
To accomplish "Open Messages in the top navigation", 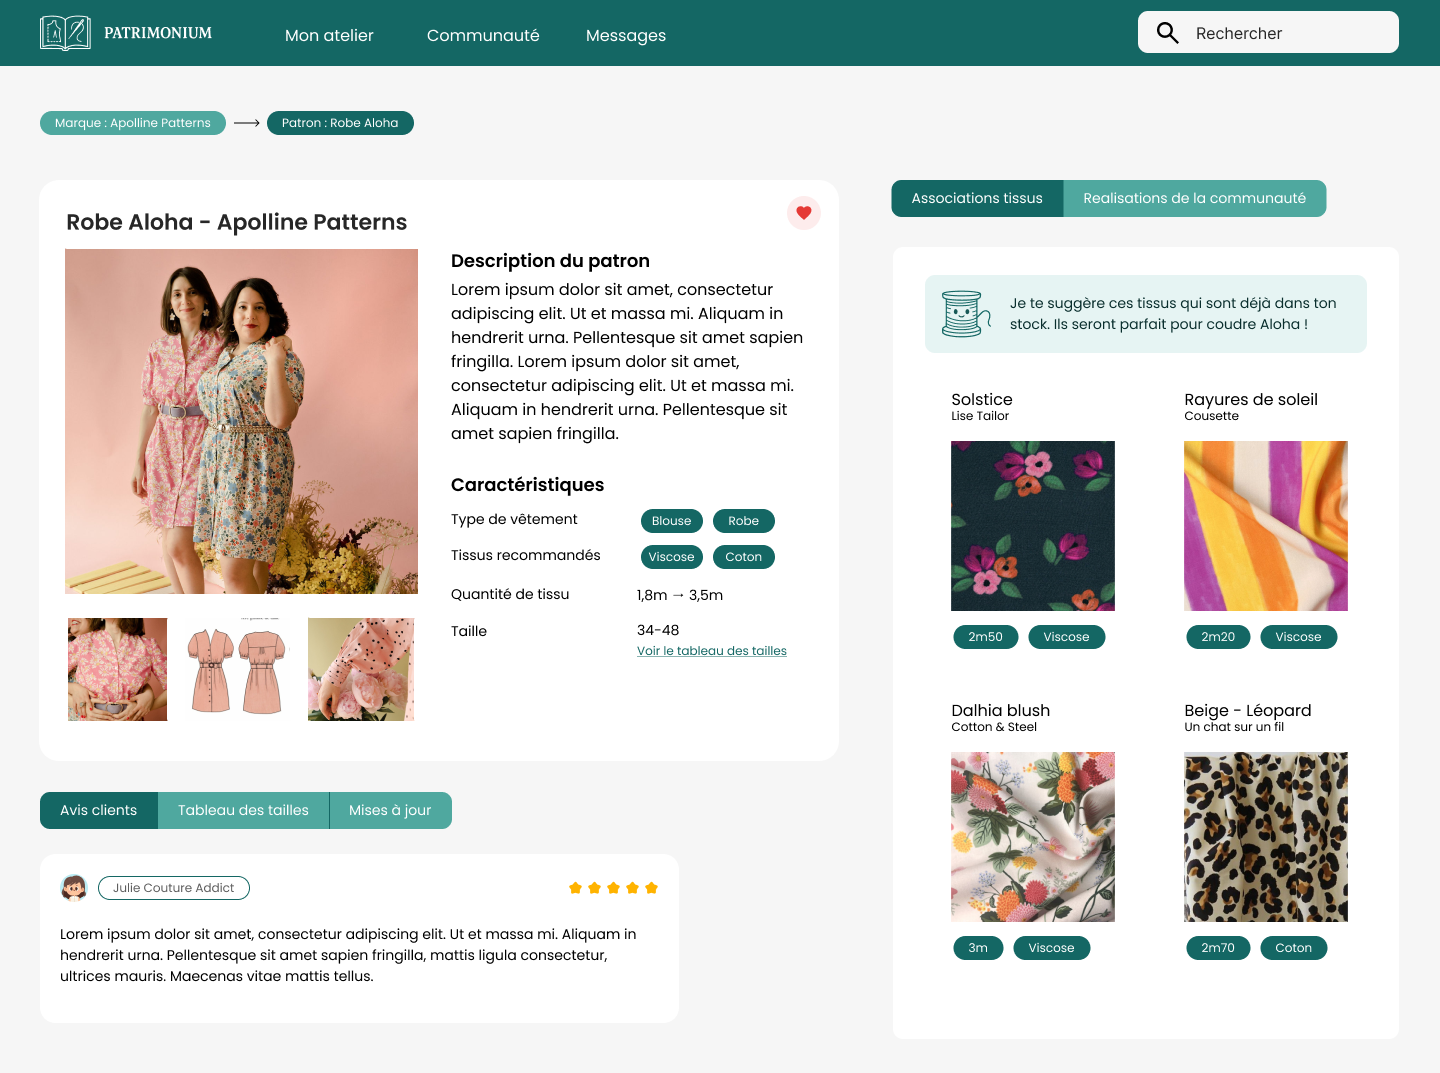I will (626, 35).
